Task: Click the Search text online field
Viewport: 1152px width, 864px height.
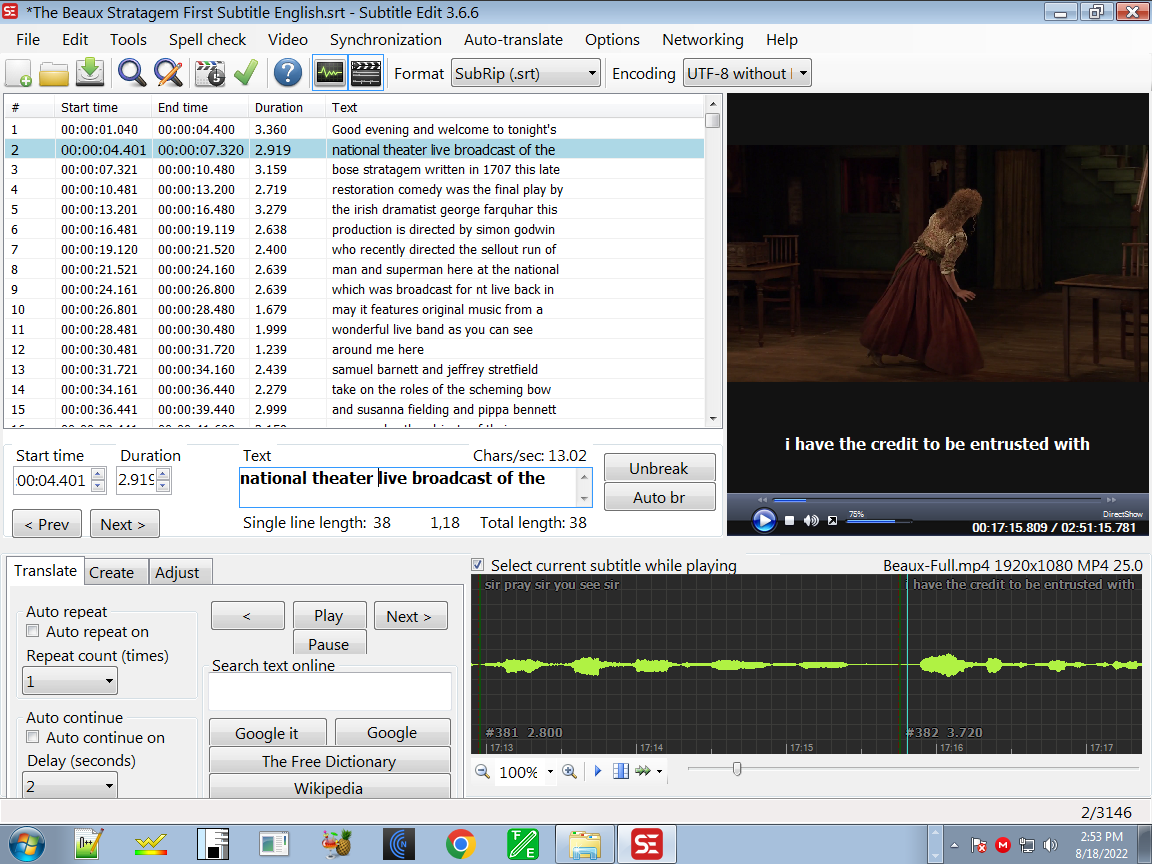Action: pos(329,691)
